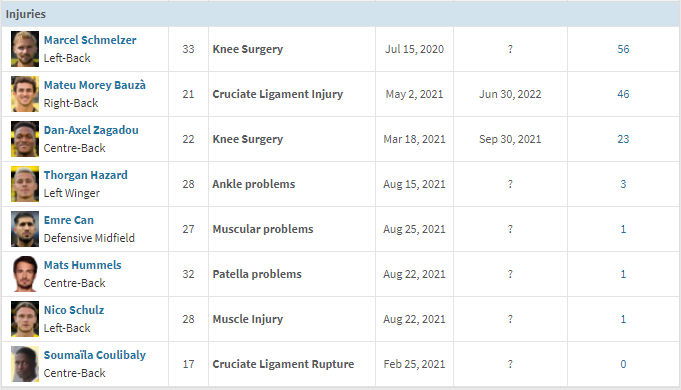Viewport: 681px width, 390px height.
Task: Open Dan-Axel Zagadou's player page
Action: (91, 130)
